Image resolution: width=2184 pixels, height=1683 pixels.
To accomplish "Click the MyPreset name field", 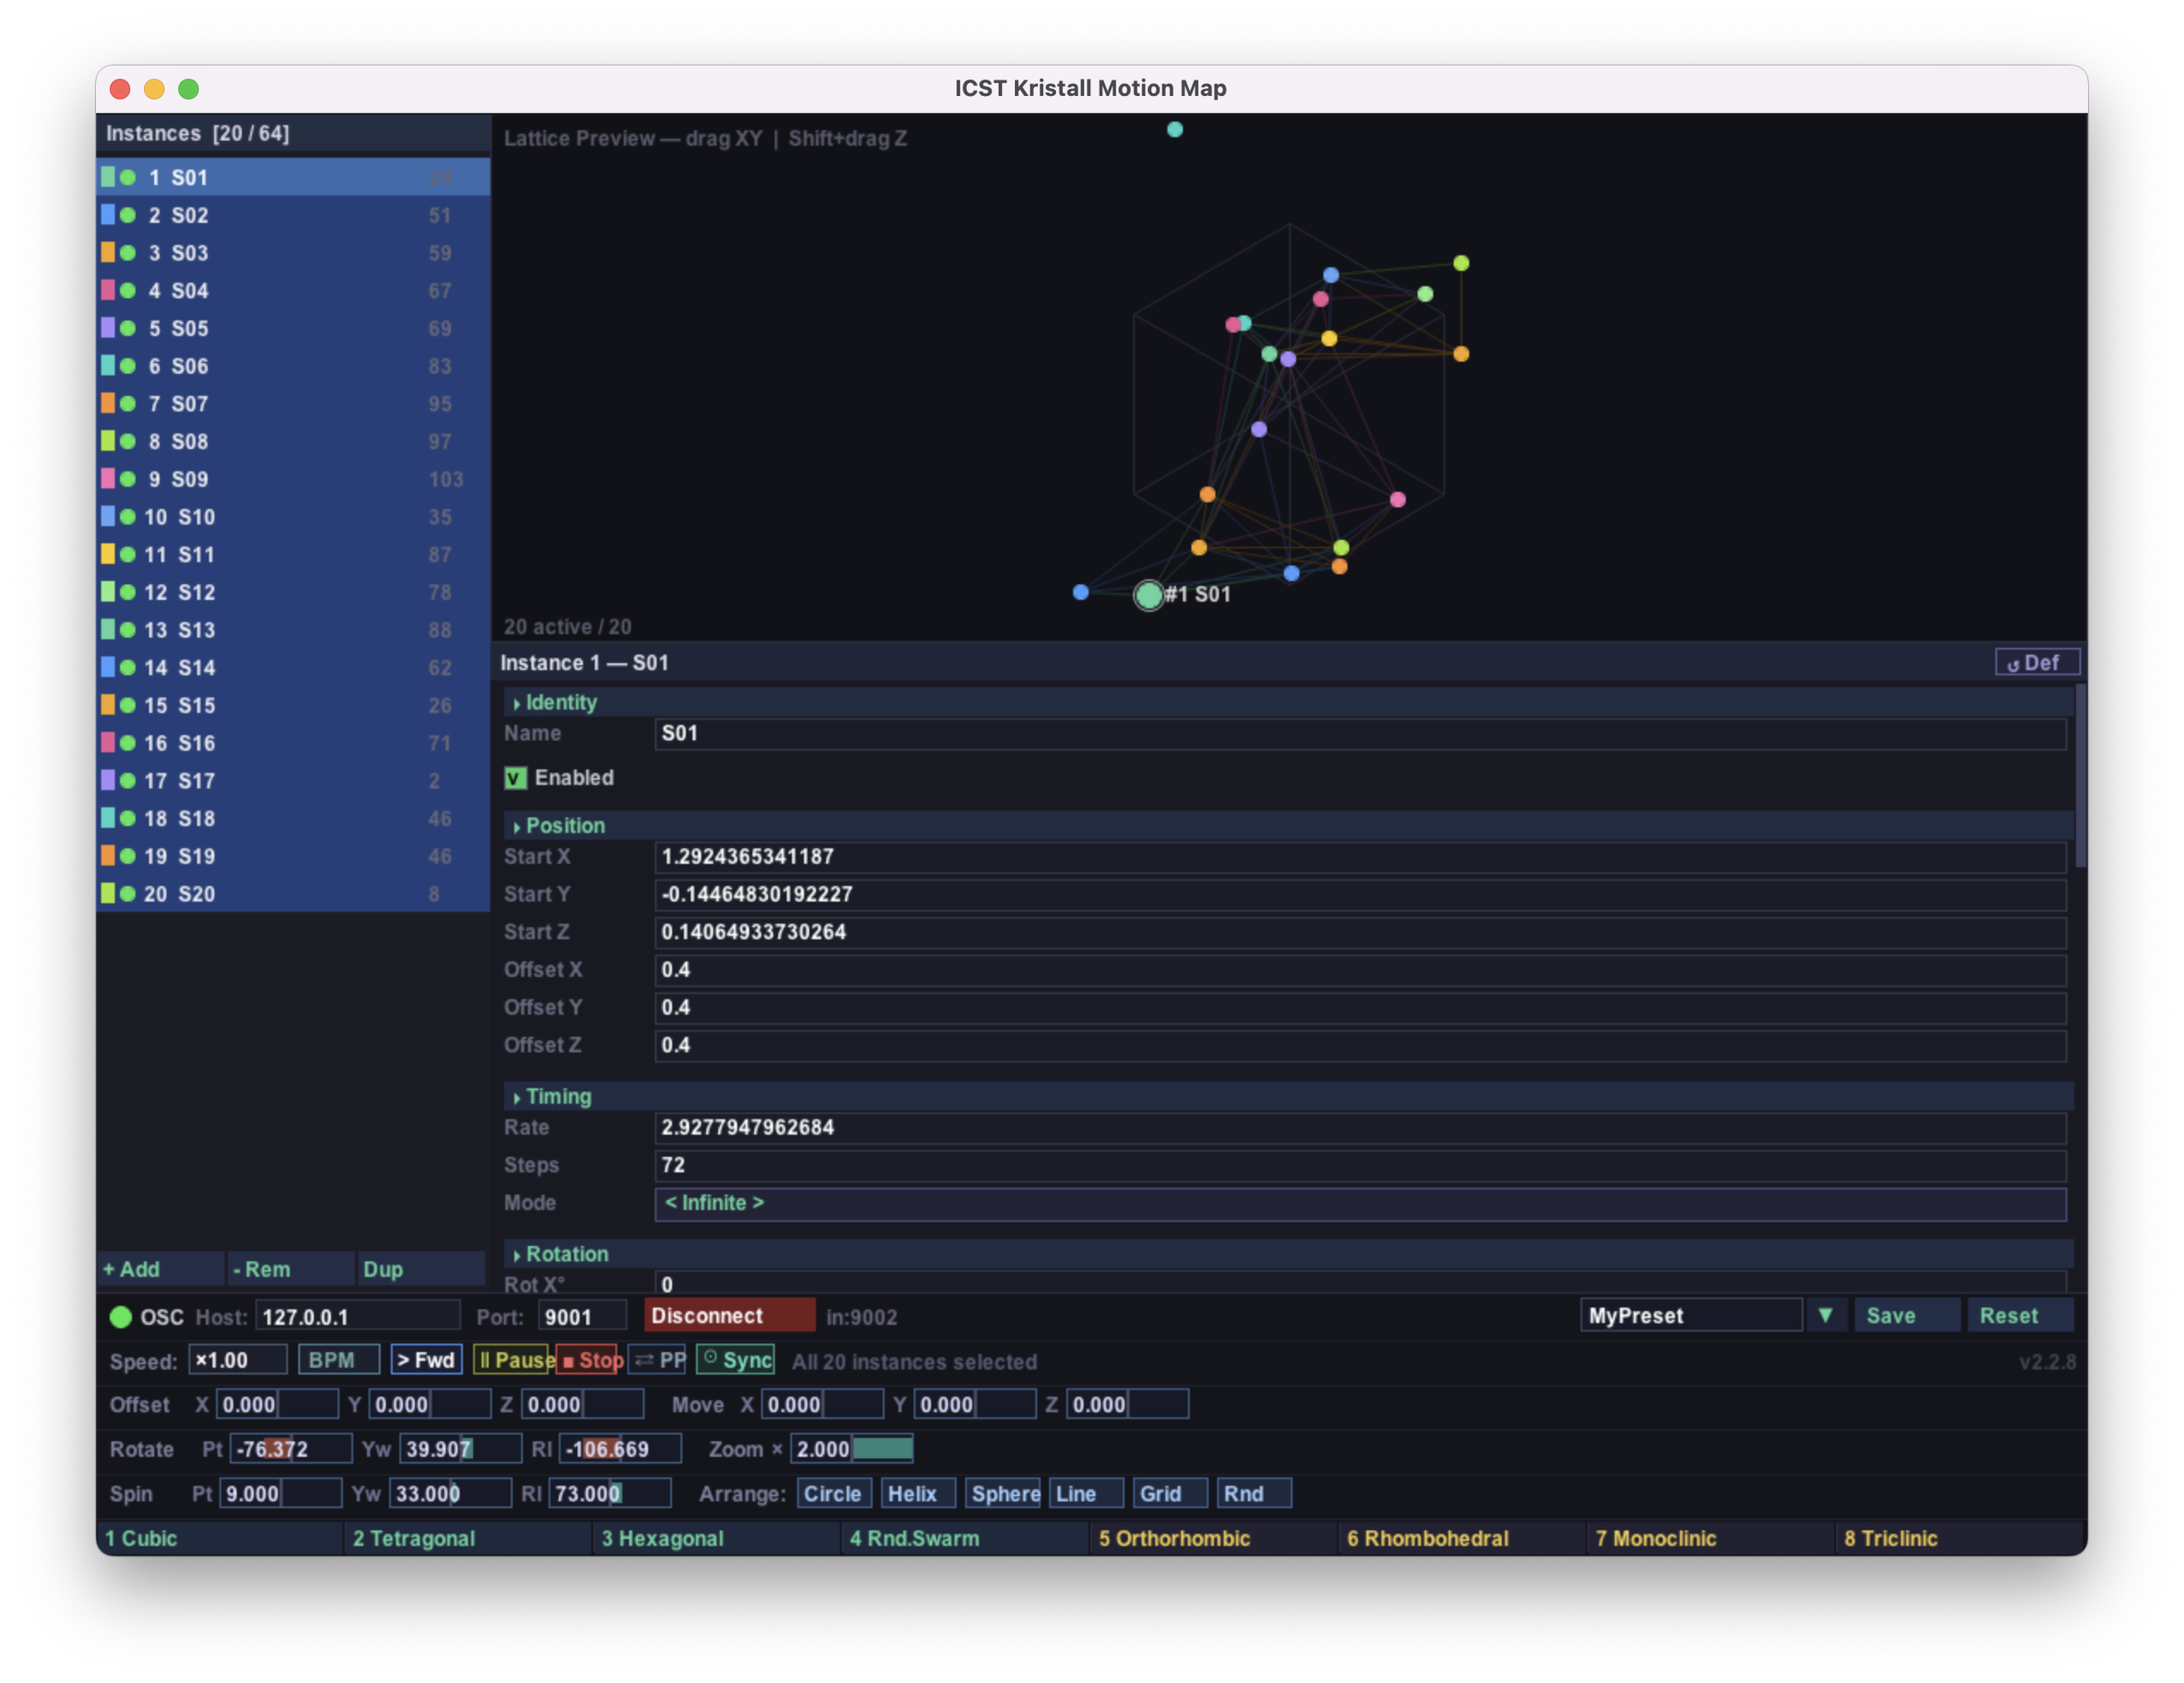I will coord(1691,1315).
